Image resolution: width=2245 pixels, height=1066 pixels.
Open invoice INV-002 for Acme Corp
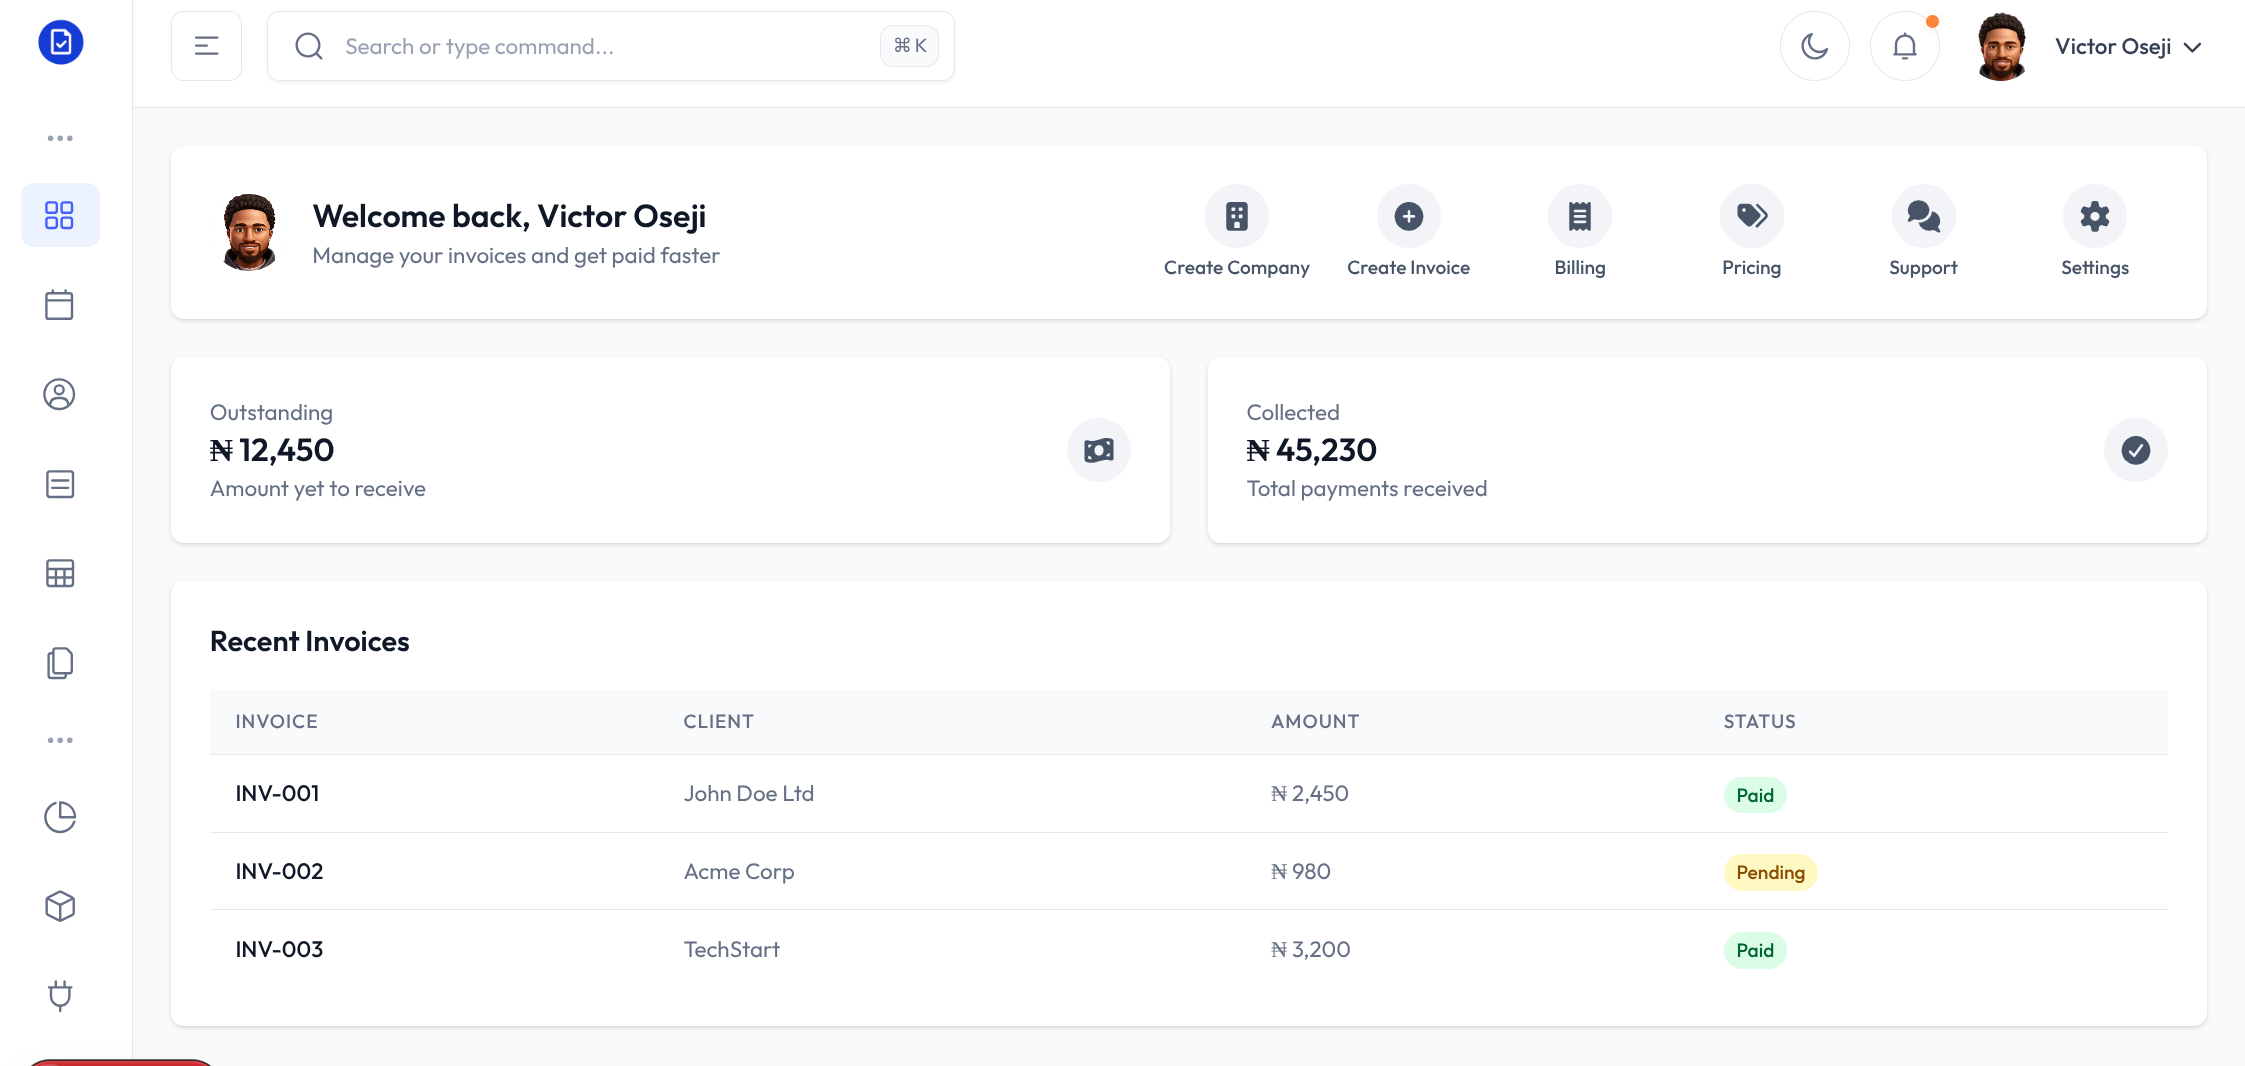pos(279,871)
